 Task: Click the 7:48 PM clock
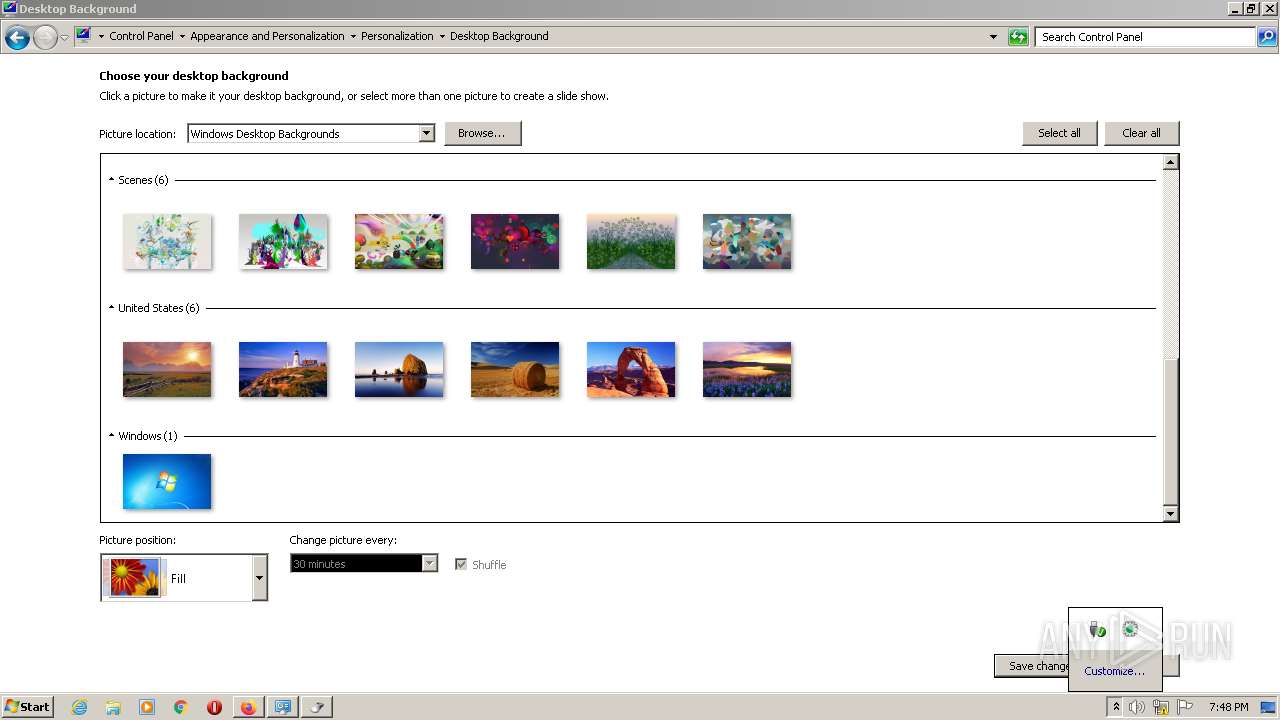pyautogui.click(x=1228, y=707)
